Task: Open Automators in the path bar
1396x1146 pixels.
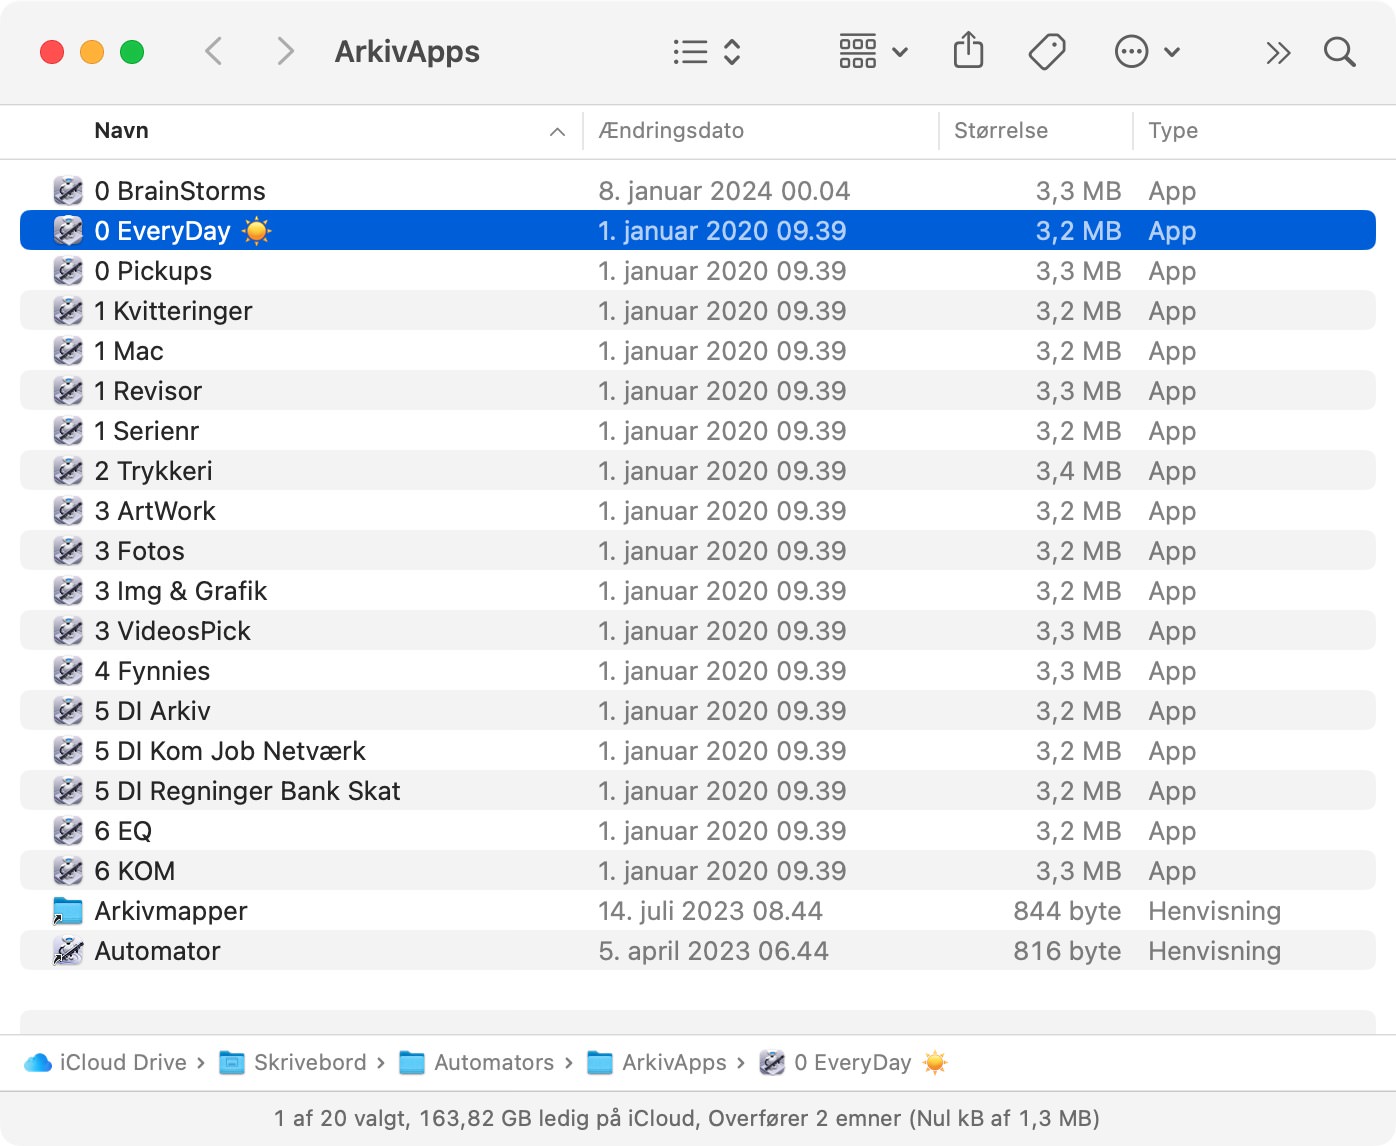Action: tap(476, 1062)
